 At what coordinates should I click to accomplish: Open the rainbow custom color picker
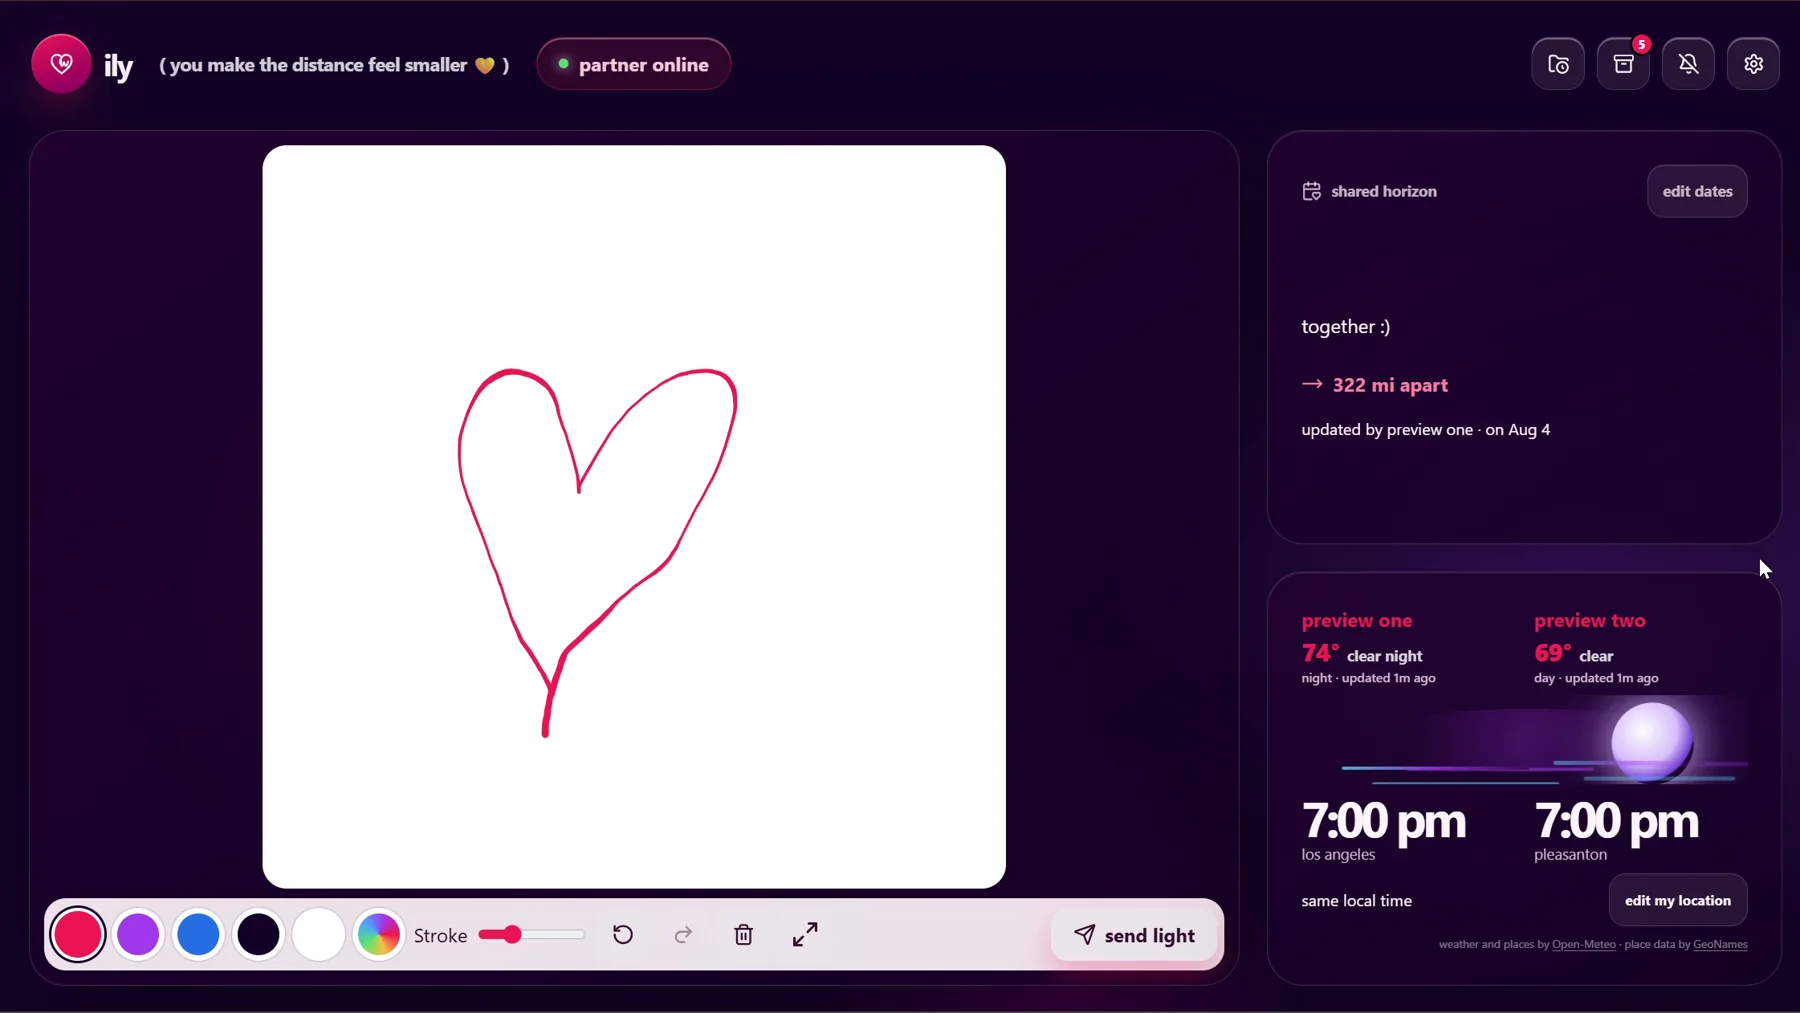coord(379,935)
